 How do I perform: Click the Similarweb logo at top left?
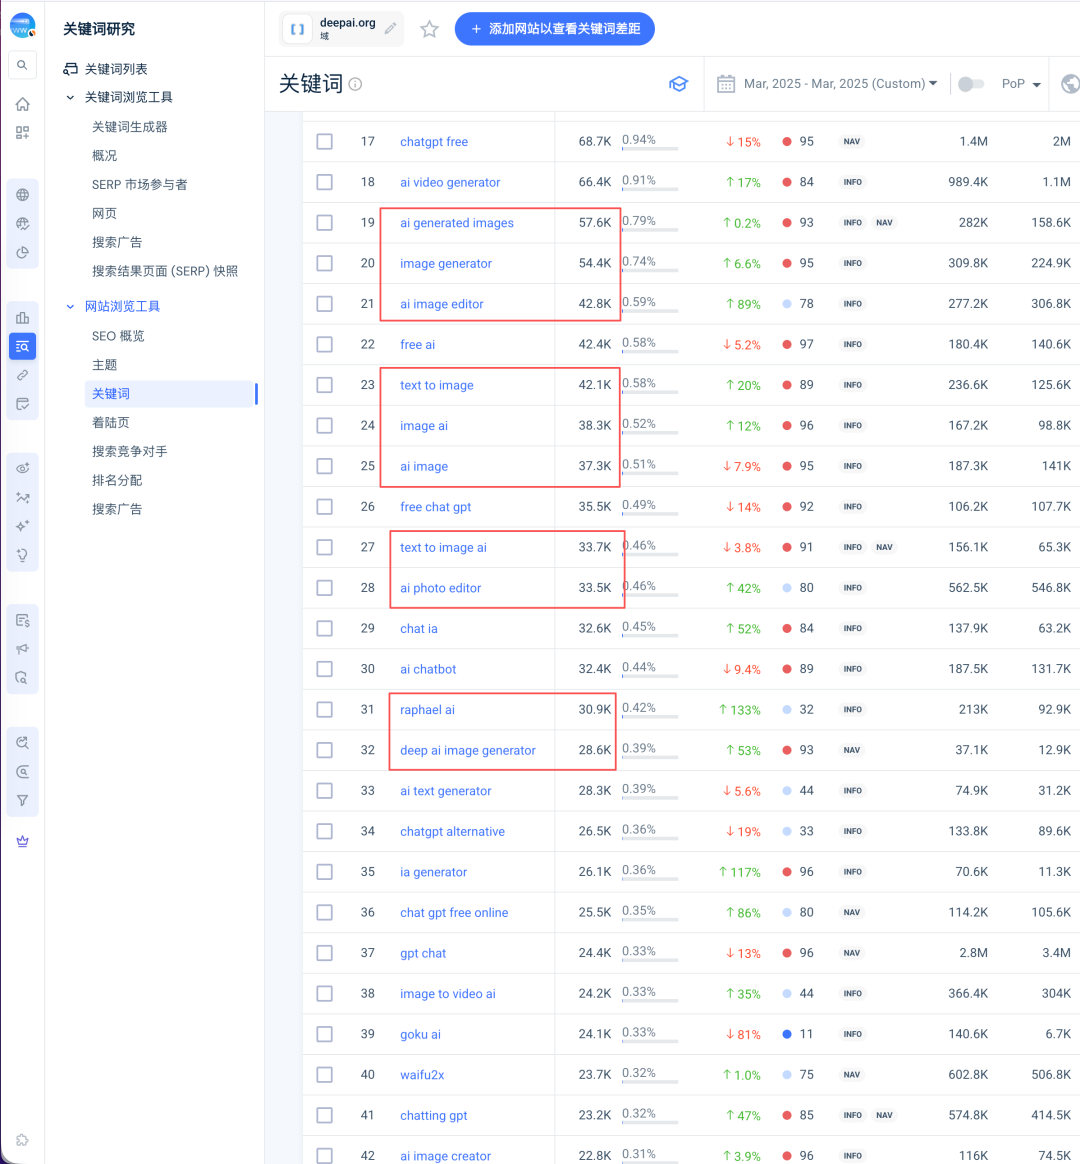tap(22, 26)
